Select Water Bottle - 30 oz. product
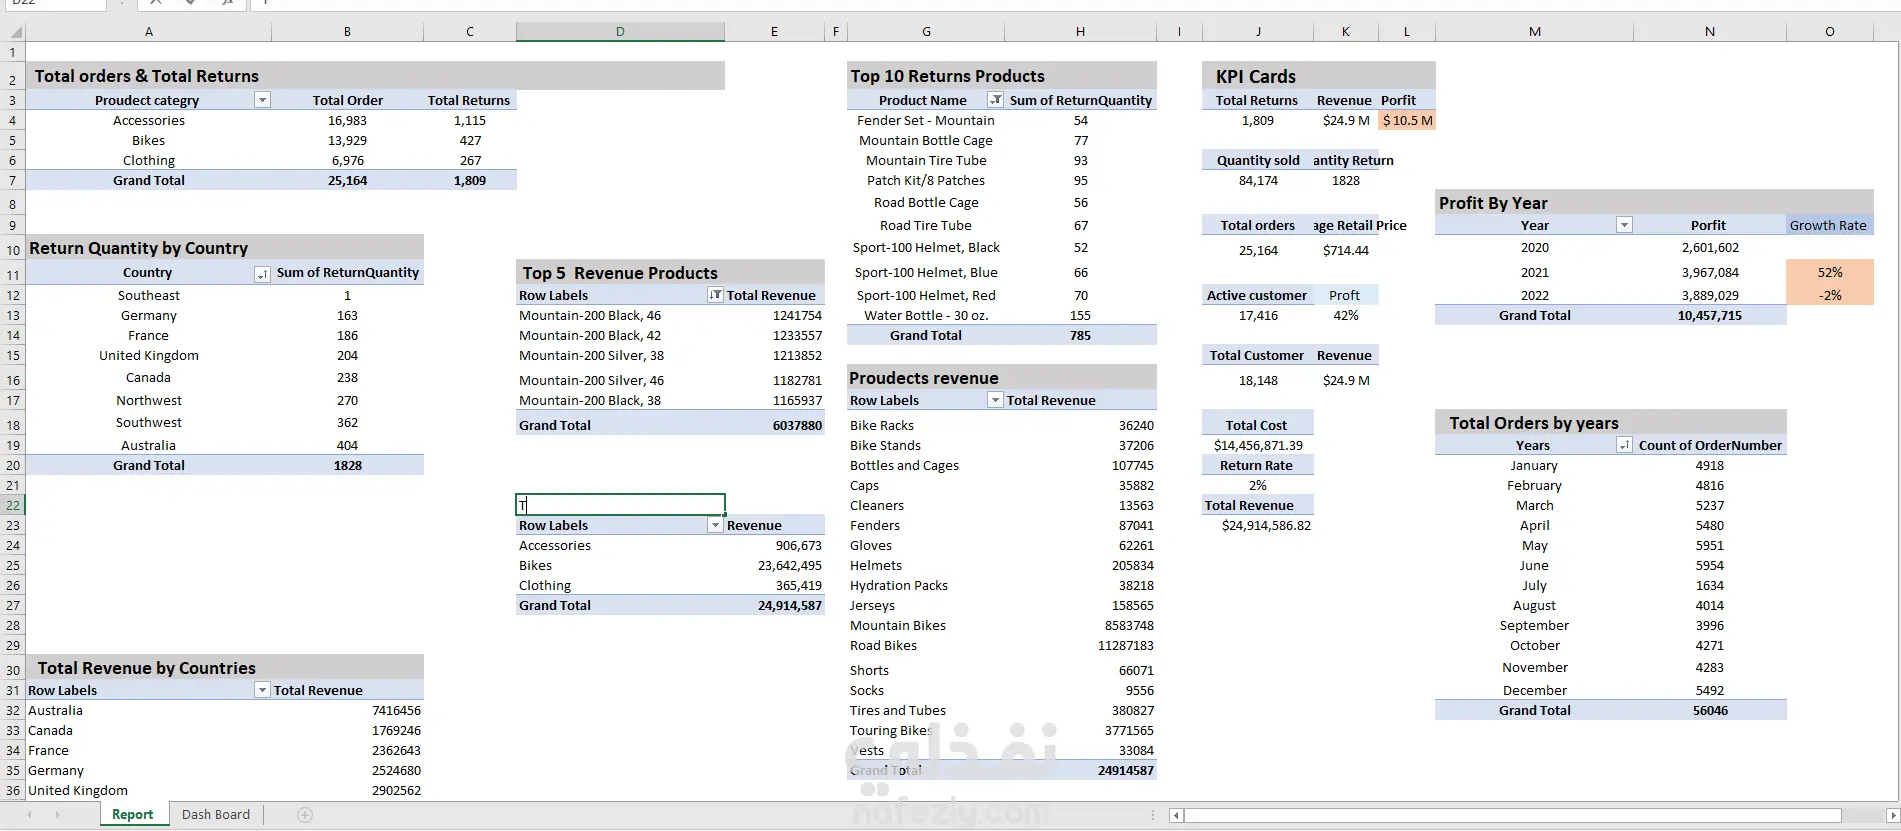This screenshot has width=1901, height=831. (x=926, y=315)
